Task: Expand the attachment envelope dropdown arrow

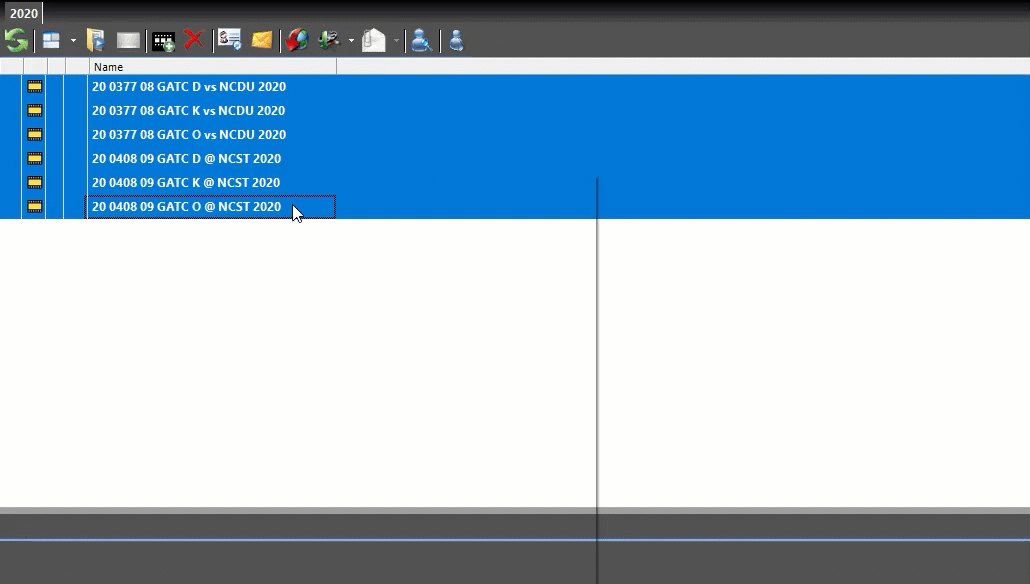Action: click(x=396, y=41)
